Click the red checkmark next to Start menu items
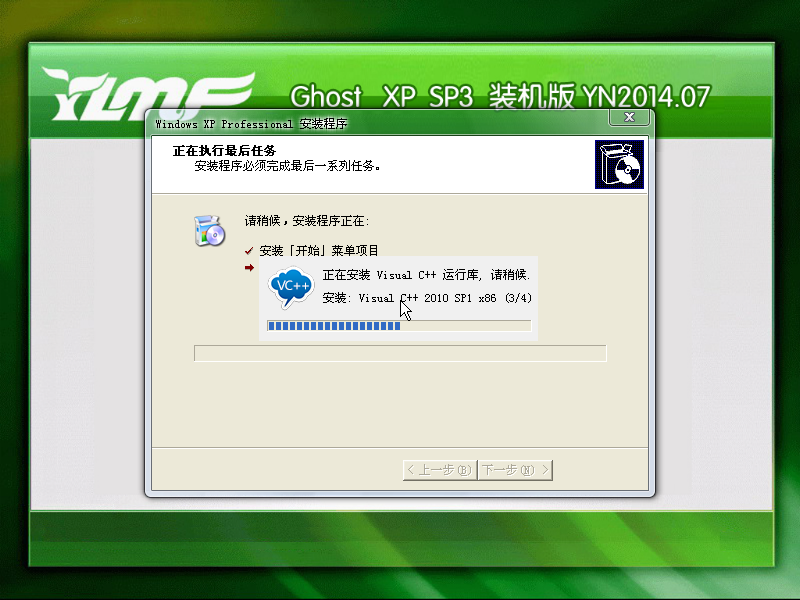 [x=249, y=251]
